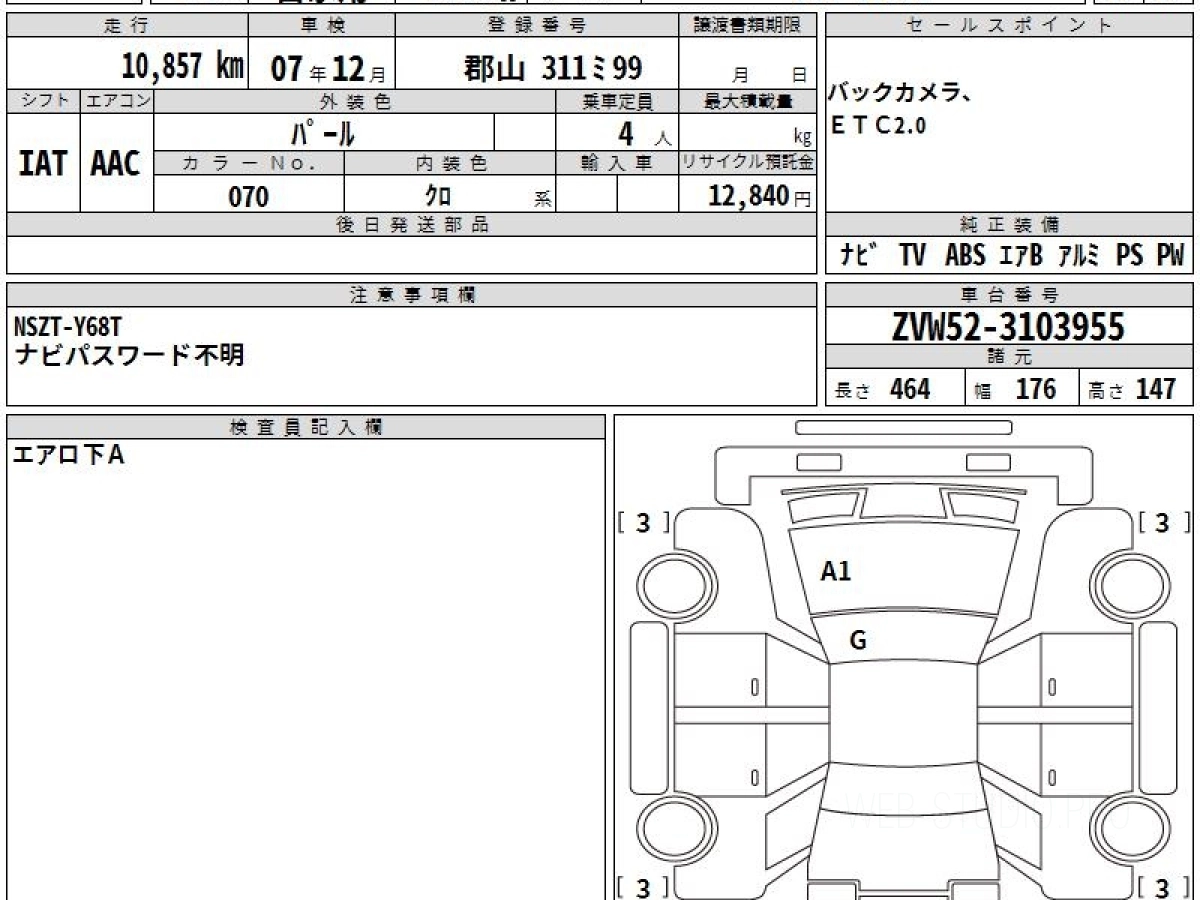Select registration number 郡山 311ミ99

click(x=553, y=68)
